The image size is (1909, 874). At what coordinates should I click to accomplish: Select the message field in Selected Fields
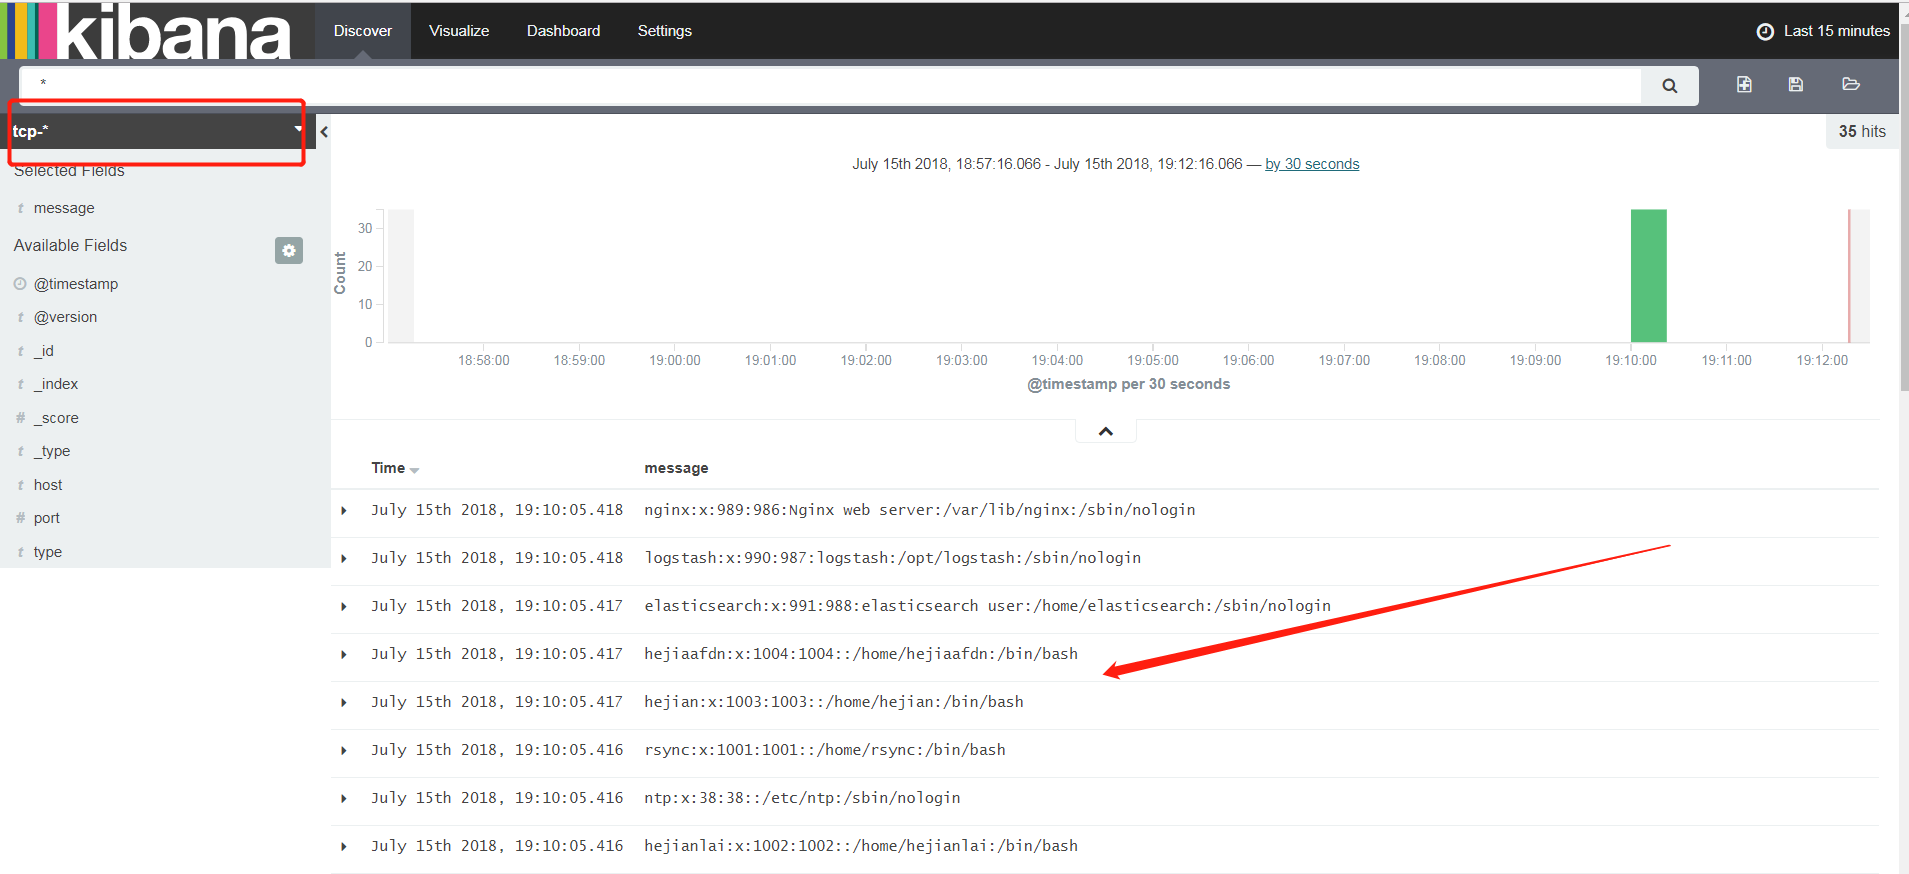click(x=64, y=208)
